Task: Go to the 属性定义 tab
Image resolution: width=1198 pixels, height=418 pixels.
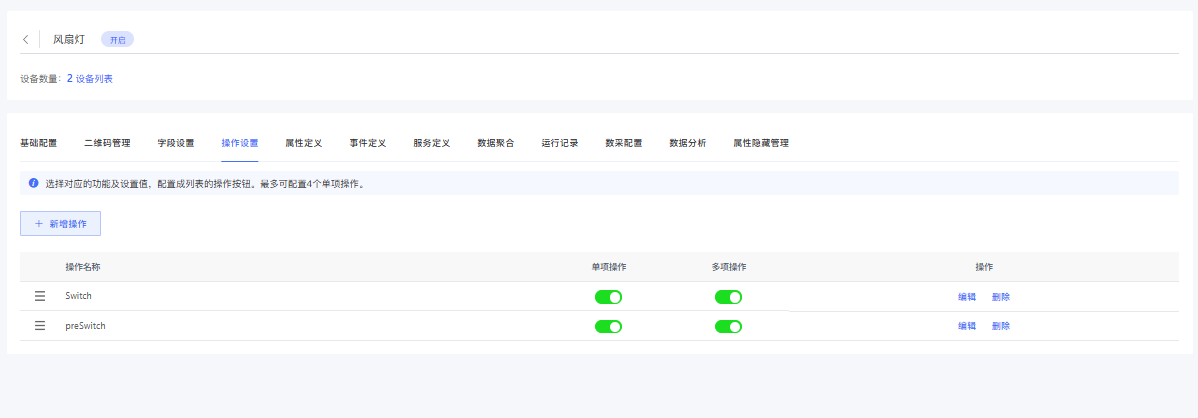Action: 303,143
